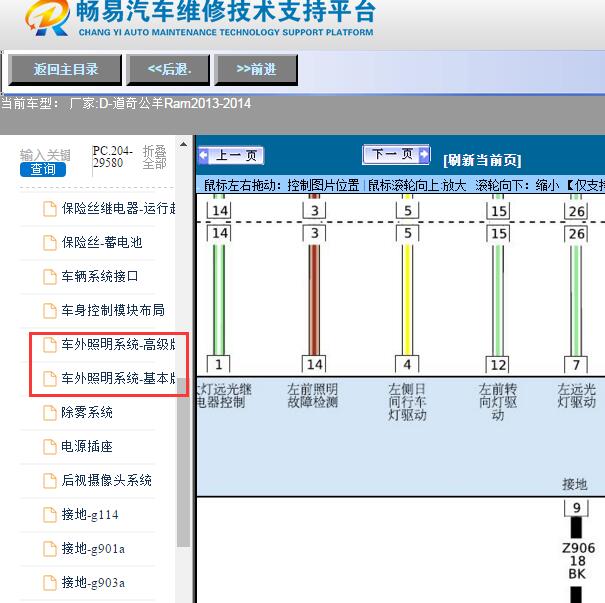
Task: Click document icon beside 除雾系统
Action: [x=49, y=413]
